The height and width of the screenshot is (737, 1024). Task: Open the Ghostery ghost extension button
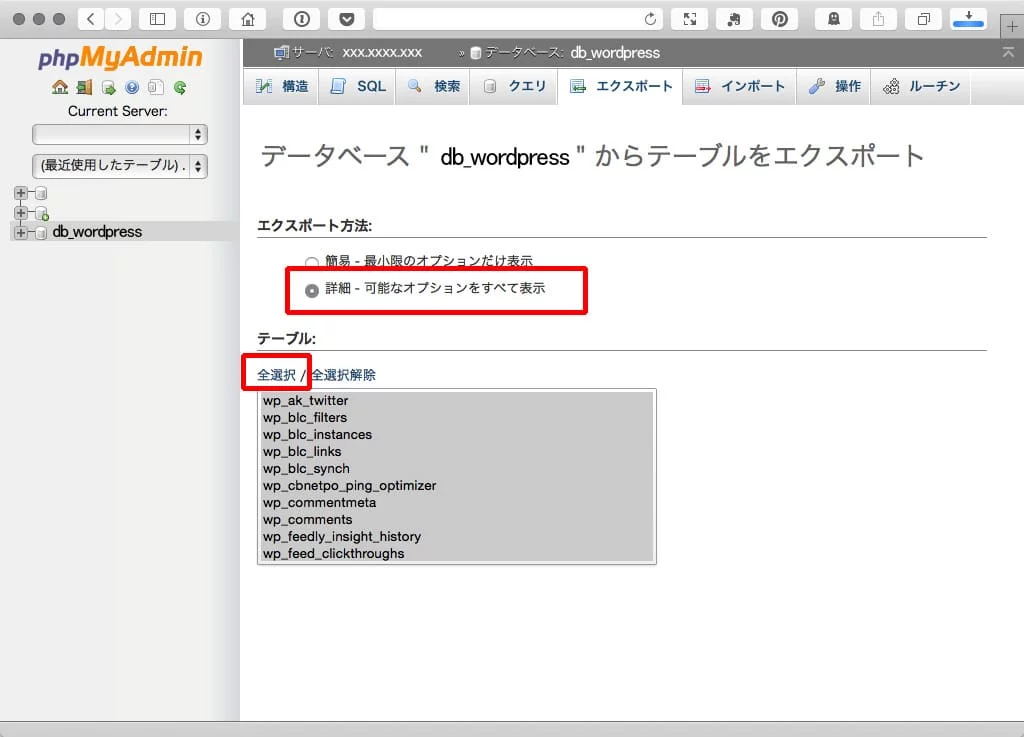(x=834, y=19)
